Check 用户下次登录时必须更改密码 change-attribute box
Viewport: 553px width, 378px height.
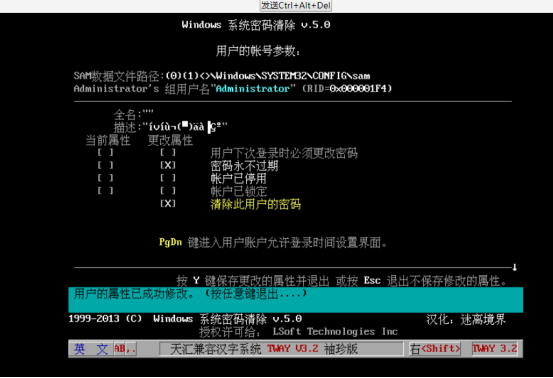168,152
